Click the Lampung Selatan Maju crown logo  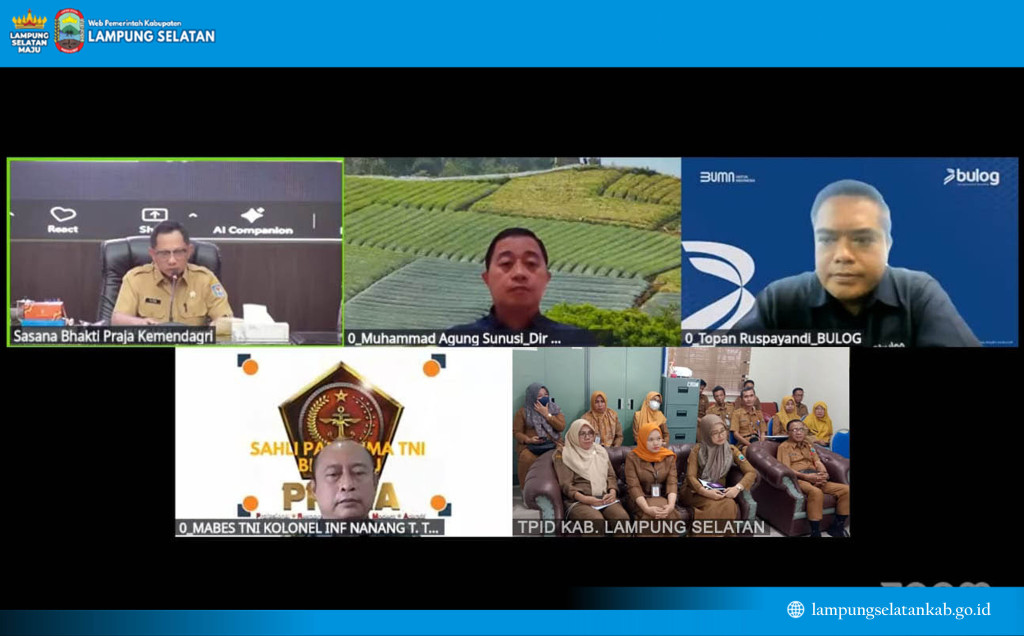29,22
